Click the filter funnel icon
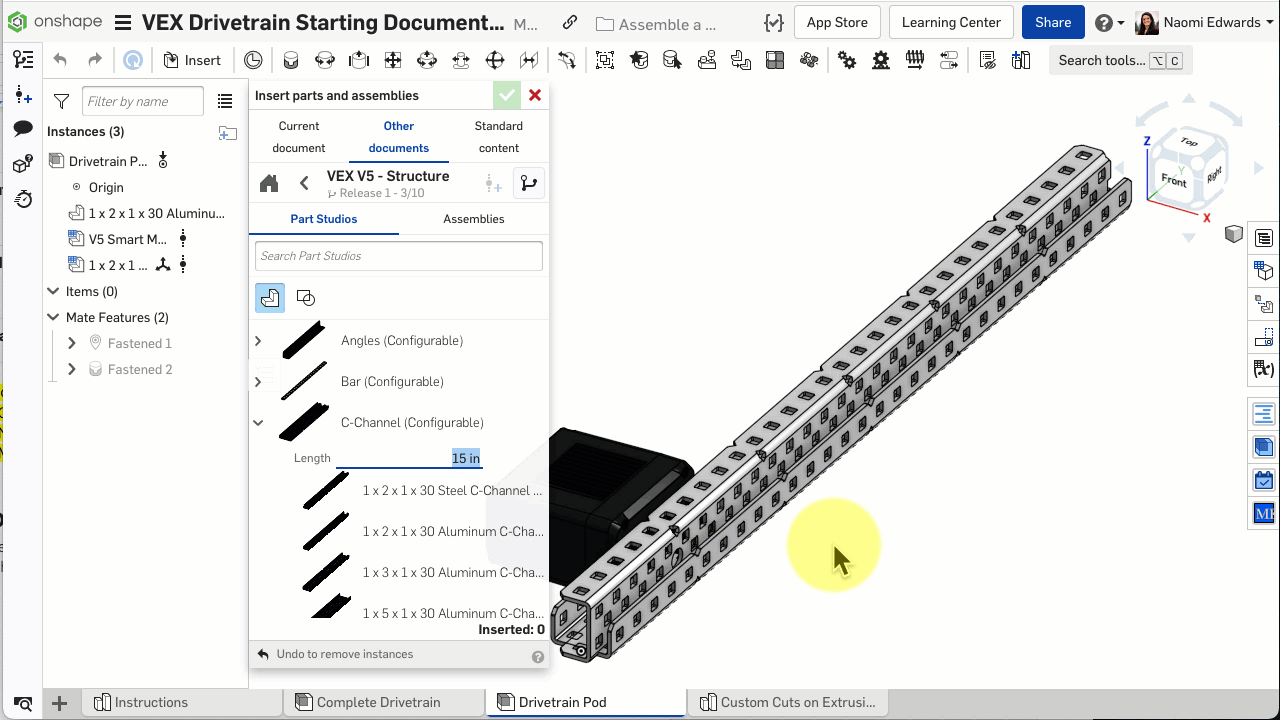 (62, 101)
